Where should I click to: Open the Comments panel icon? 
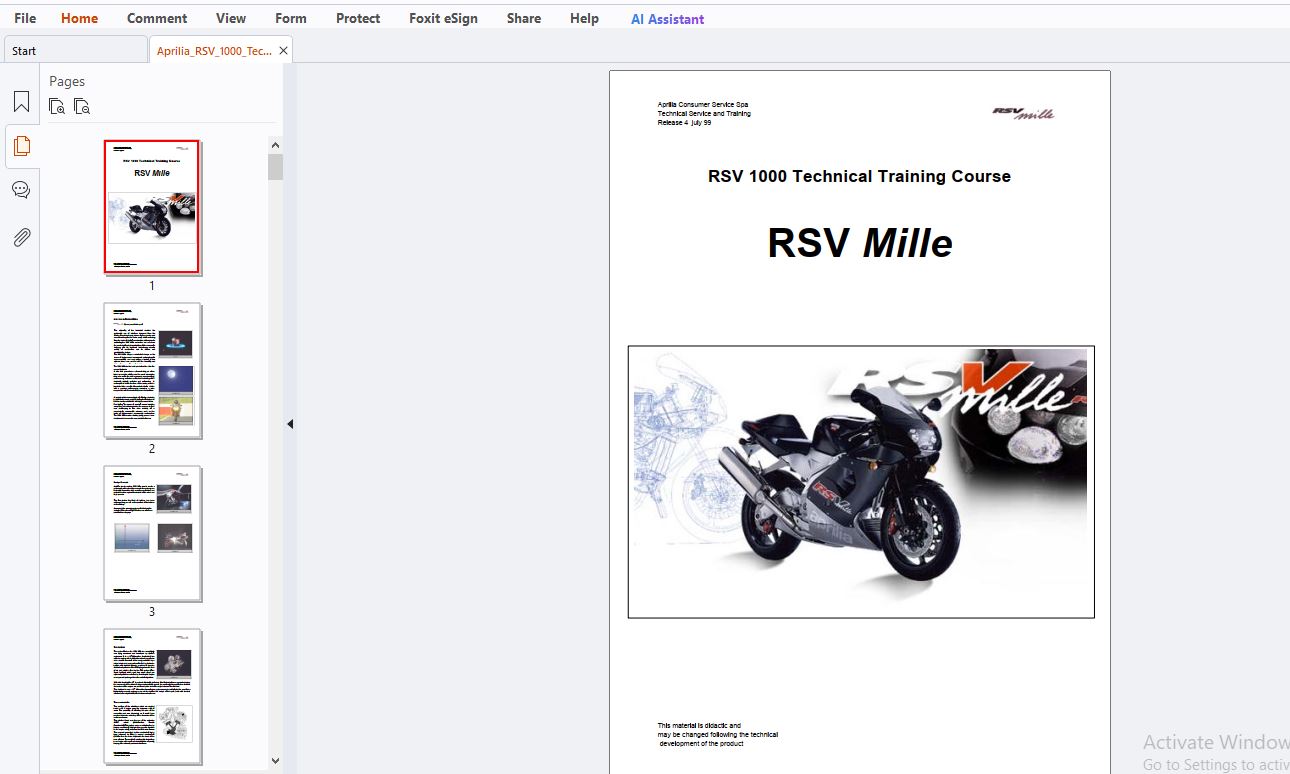coord(21,190)
